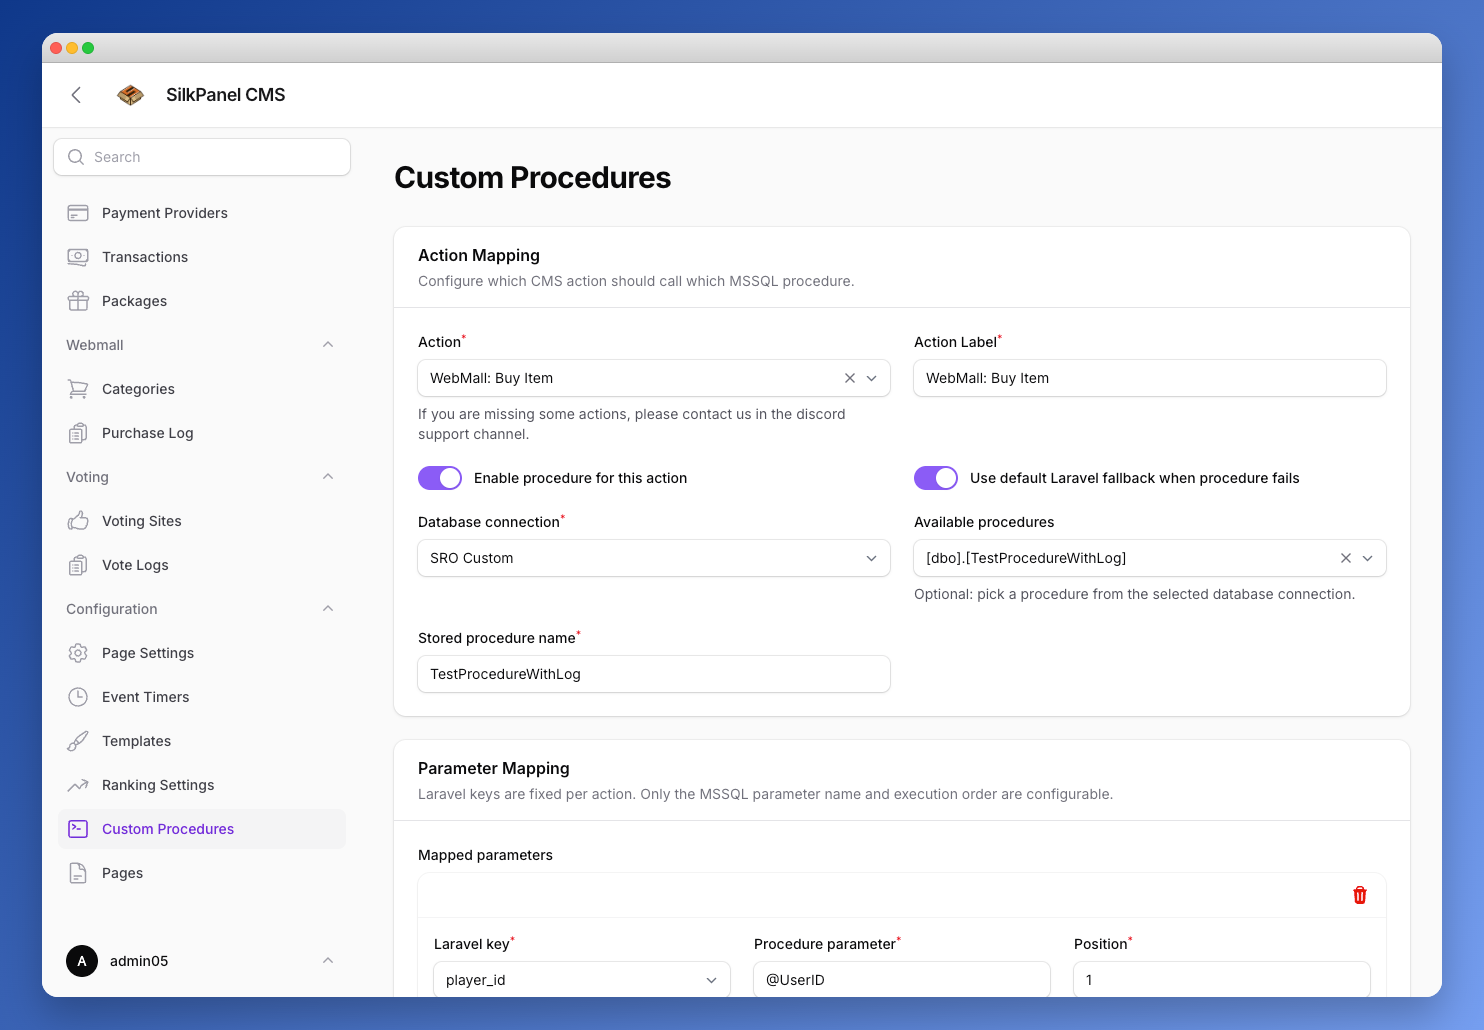Click the Custom Procedures terminal icon
Screen dimensions: 1484x1030
point(78,829)
